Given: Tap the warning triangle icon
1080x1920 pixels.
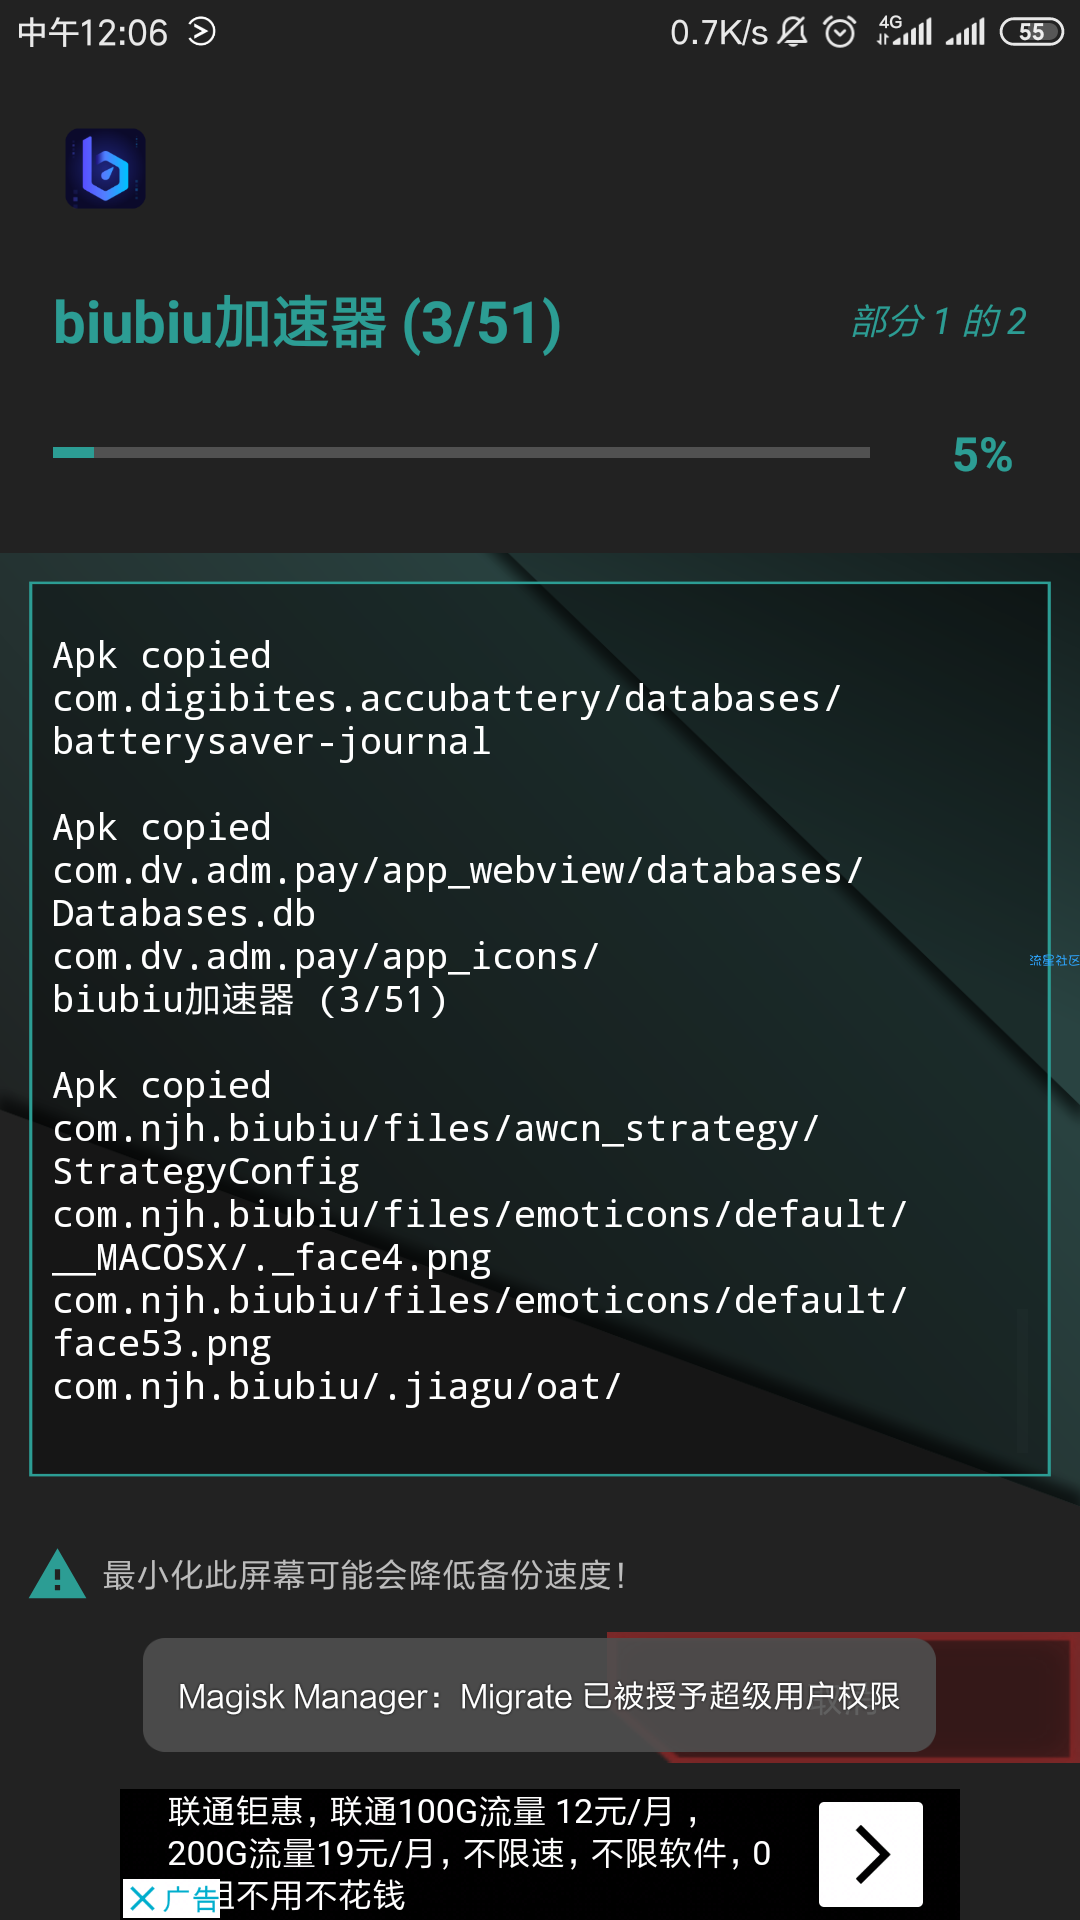Looking at the screenshot, I should (58, 1575).
